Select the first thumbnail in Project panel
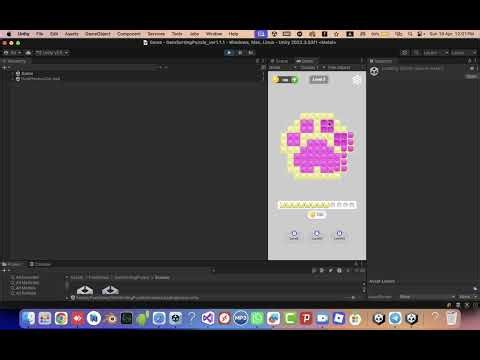Viewport: 480px width, 360px height. pos(85,290)
